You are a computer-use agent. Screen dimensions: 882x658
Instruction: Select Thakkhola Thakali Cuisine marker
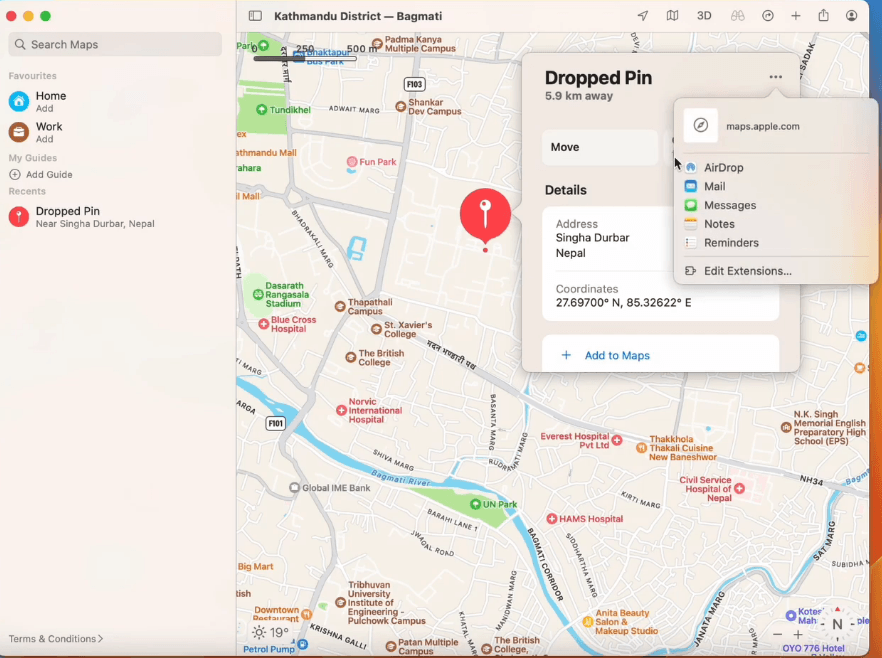(641, 448)
